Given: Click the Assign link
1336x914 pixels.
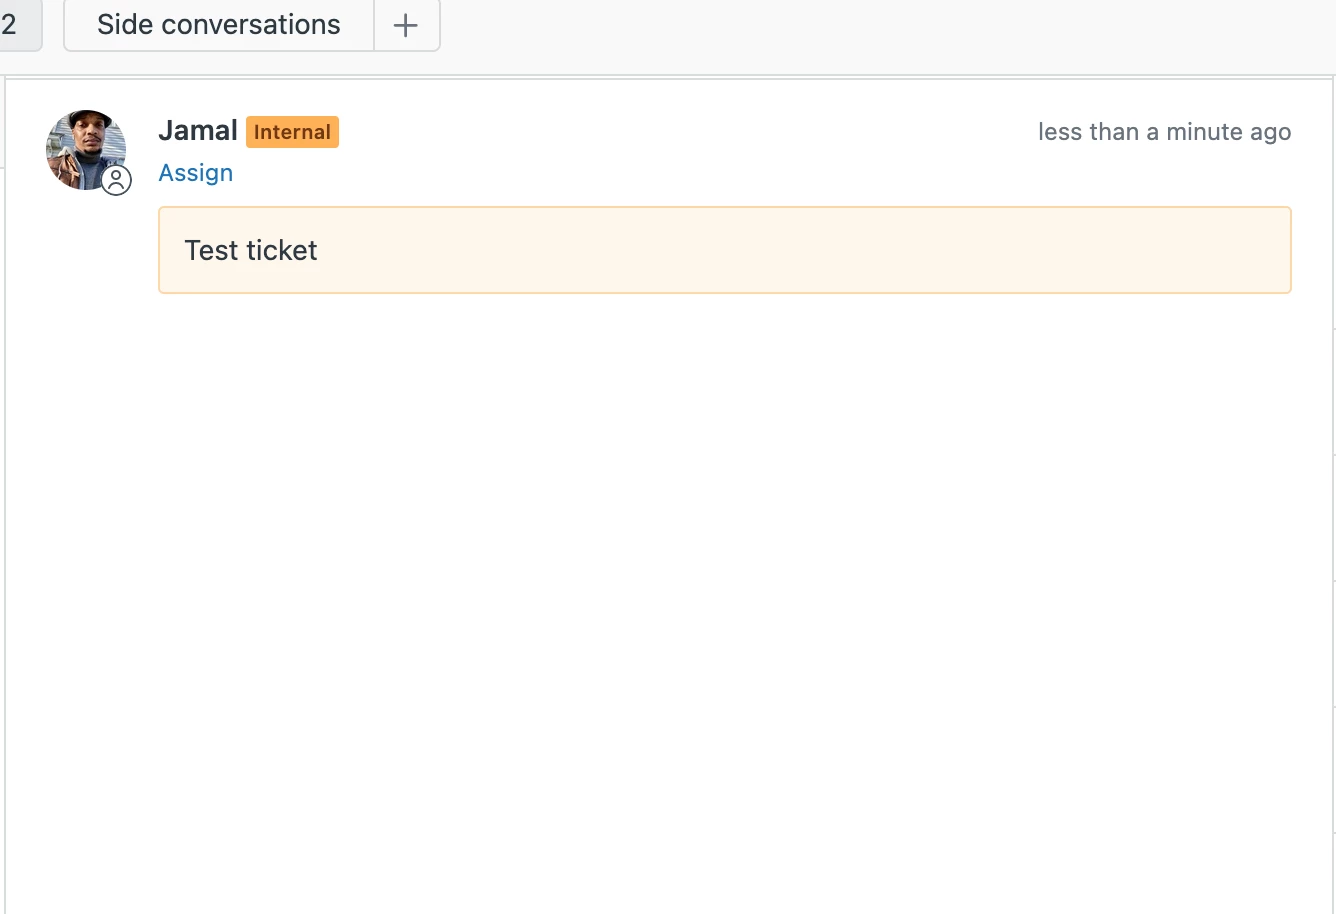Looking at the screenshot, I should pos(196,173).
